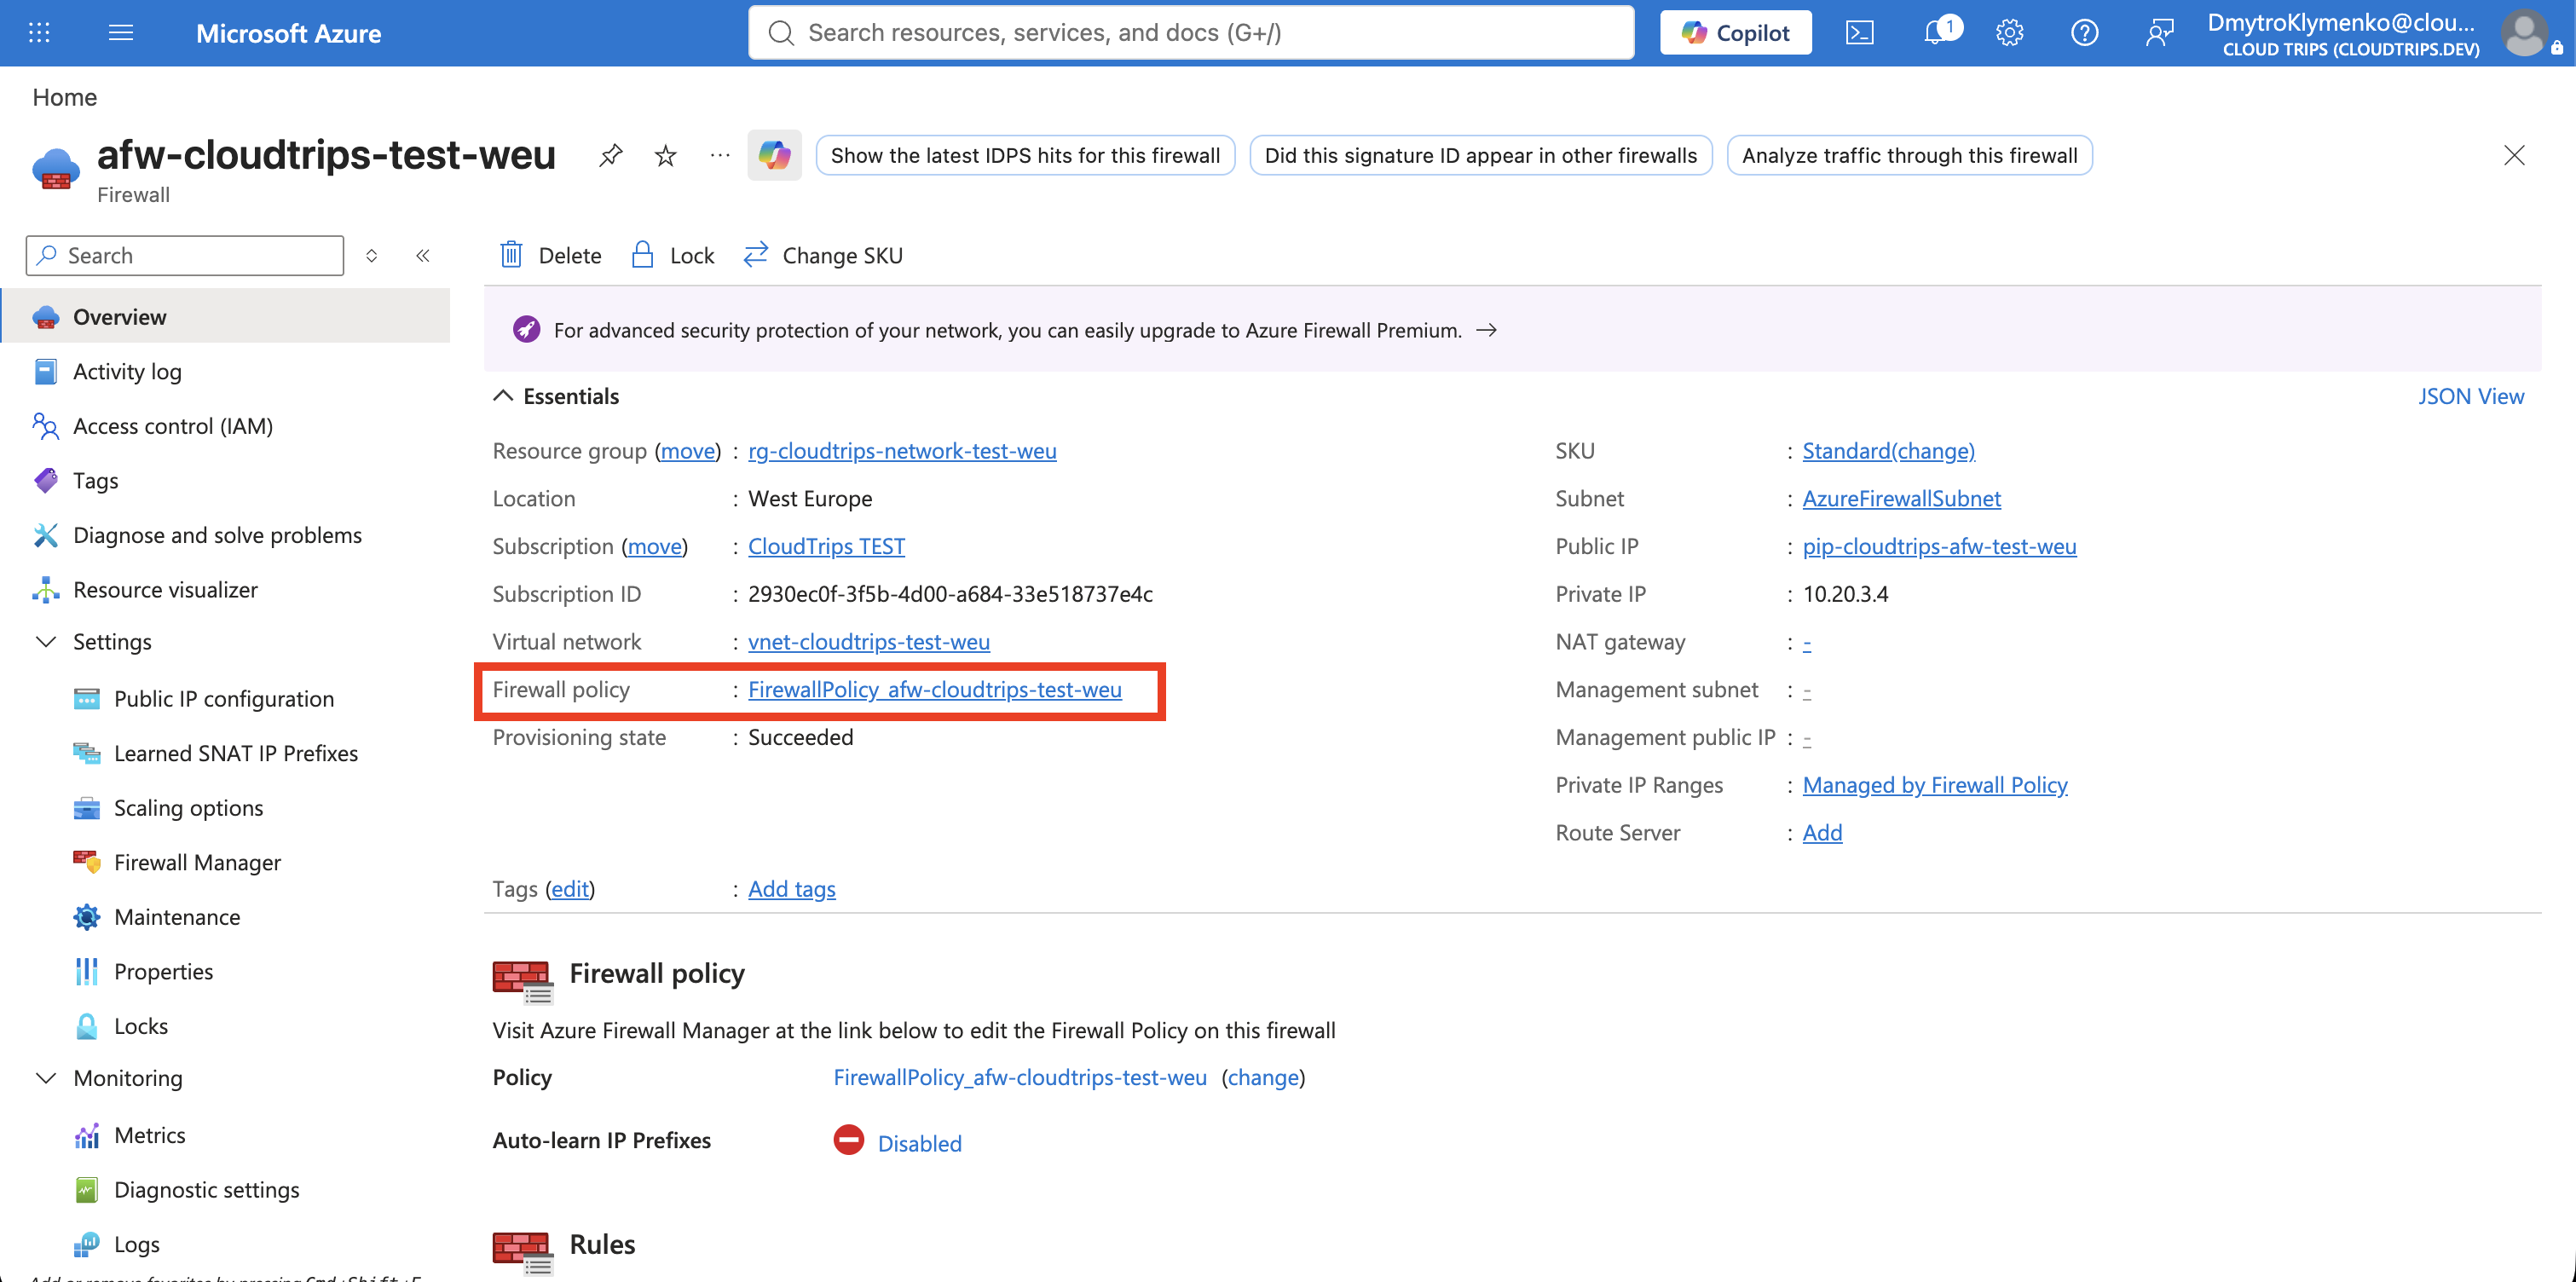Delete the firewall

click(x=551, y=256)
